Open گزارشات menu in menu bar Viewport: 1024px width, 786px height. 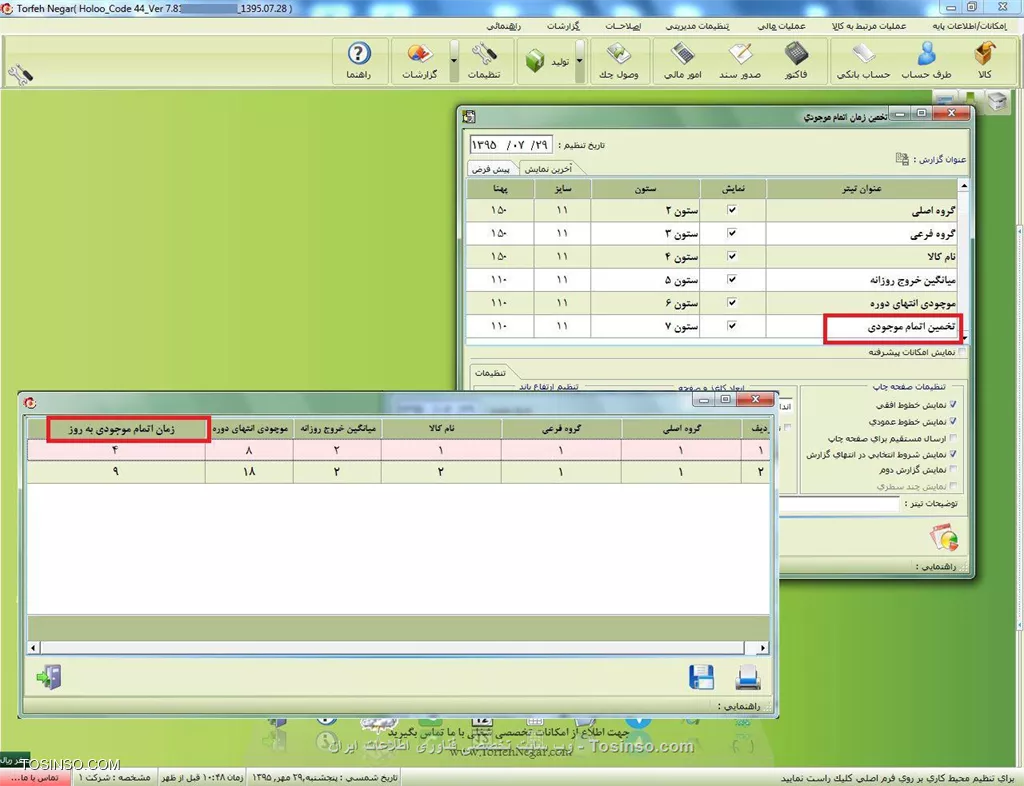(x=563, y=26)
